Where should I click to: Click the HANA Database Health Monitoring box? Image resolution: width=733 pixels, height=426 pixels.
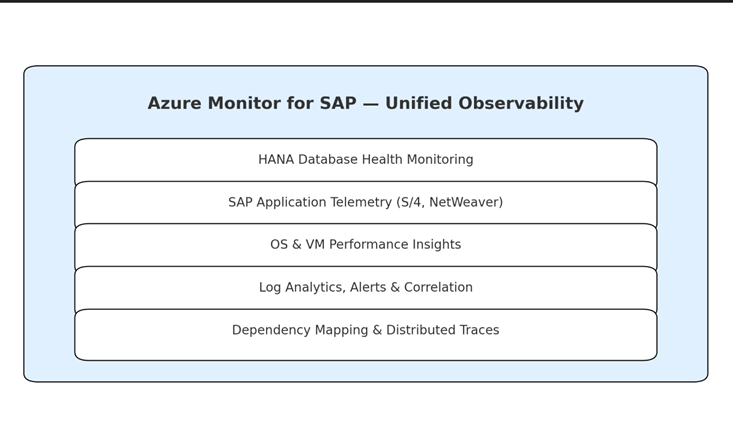click(366, 159)
